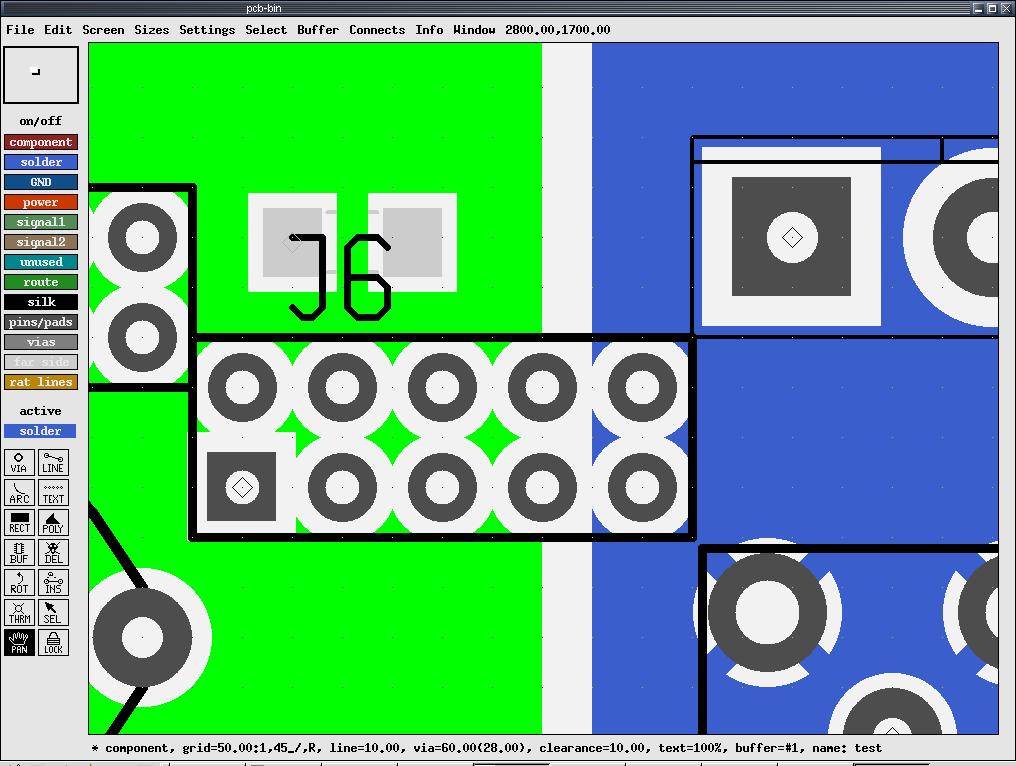Select the POLY polygon tool
Image resolution: width=1016 pixels, height=766 pixels.
53,522
